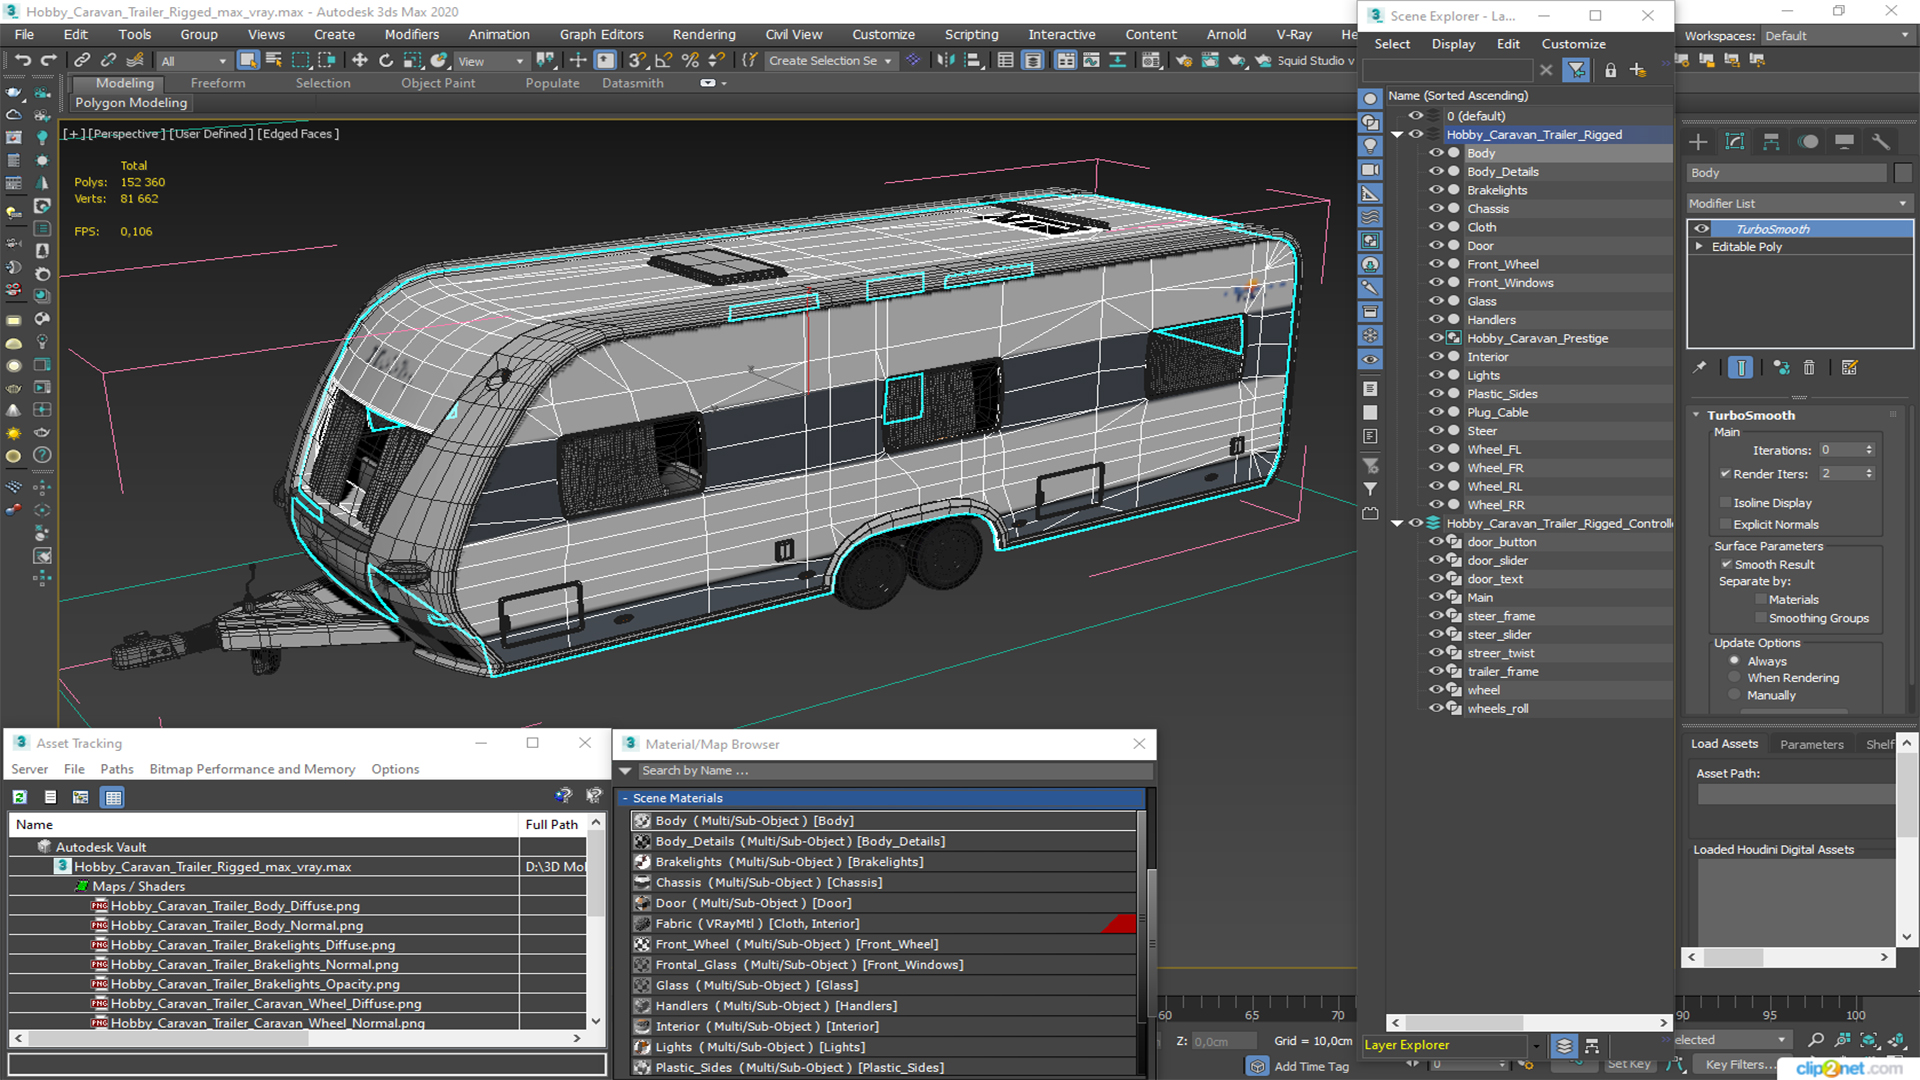Collapse the Hobby_Caravan_Trailer_Rigged layer
Screen dimensions: 1920x1080
click(x=1397, y=135)
